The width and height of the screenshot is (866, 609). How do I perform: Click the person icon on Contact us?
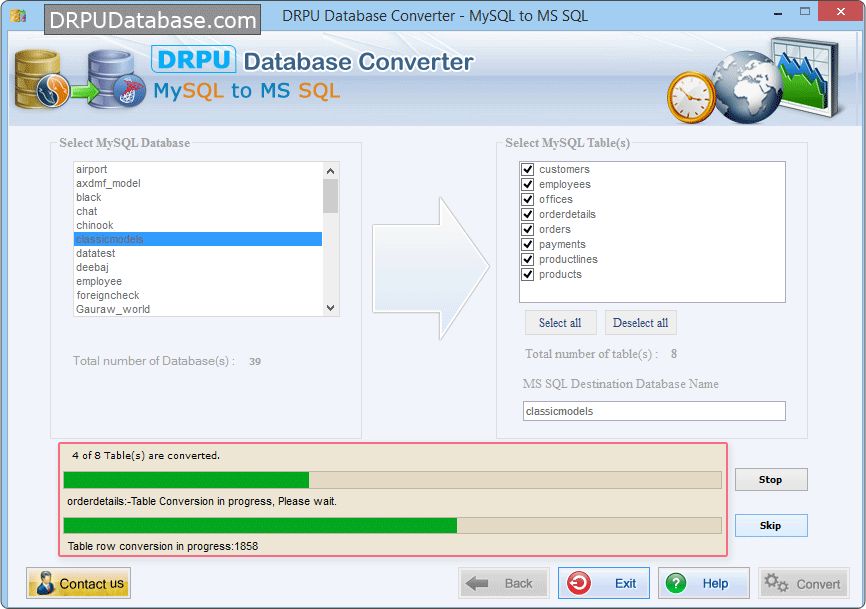[x=45, y=583]
